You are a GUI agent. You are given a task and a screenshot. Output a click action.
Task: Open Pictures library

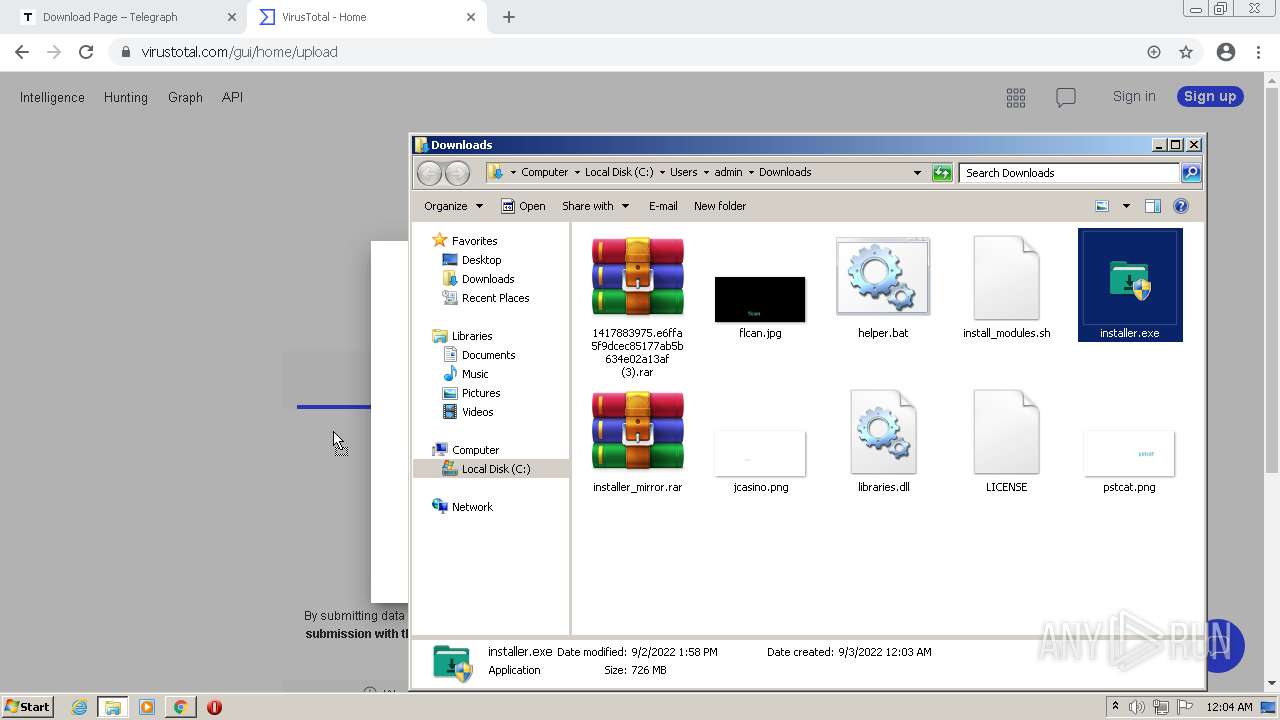(x=481, y=393)
